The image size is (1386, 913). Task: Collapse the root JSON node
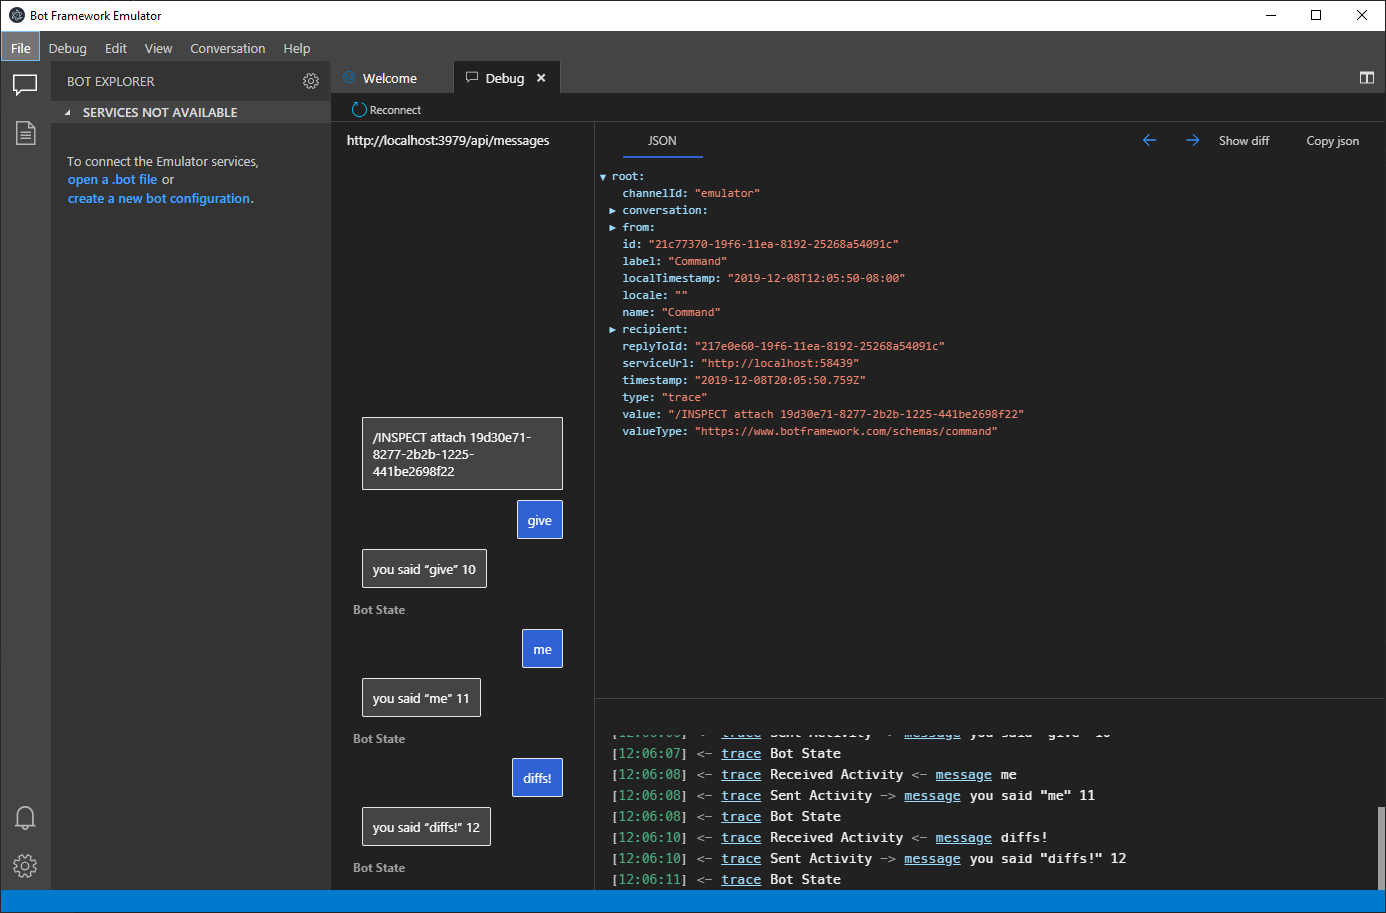click(603, 177)
